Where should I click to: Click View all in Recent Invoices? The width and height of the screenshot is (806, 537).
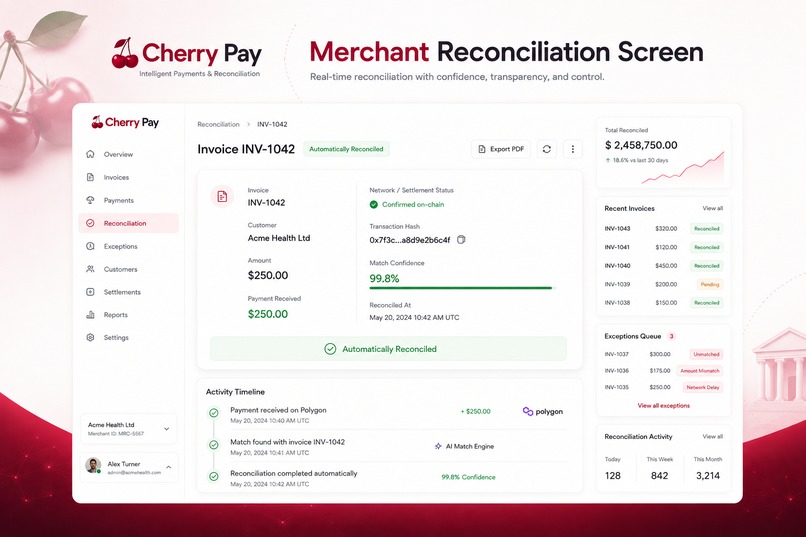[x=712, y=208]
